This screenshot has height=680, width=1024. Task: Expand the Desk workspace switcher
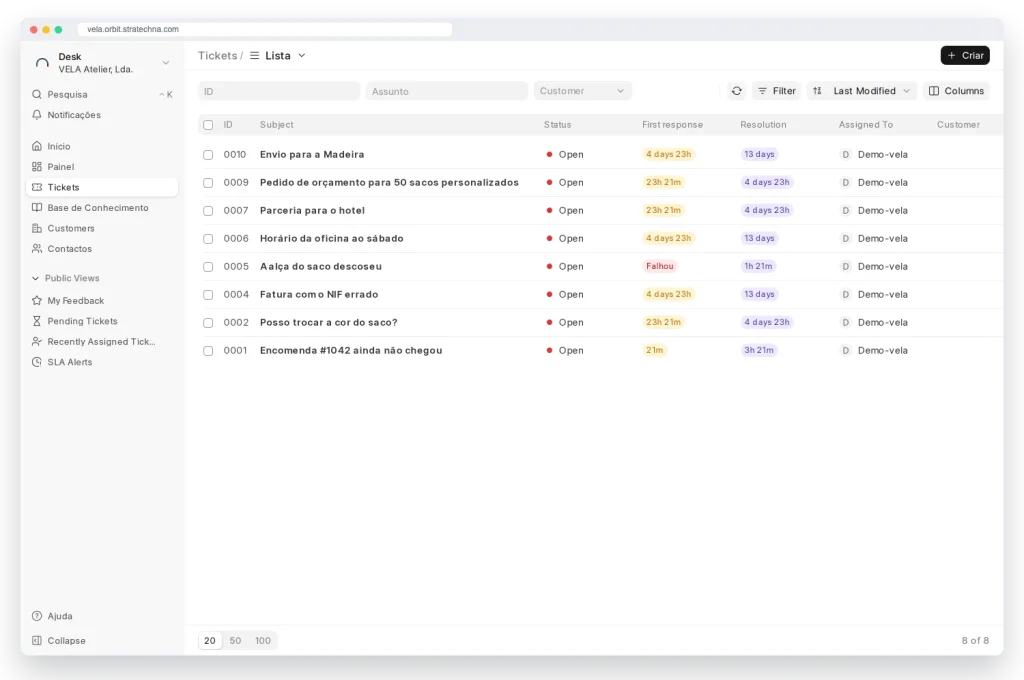click(x=166, y=63)
